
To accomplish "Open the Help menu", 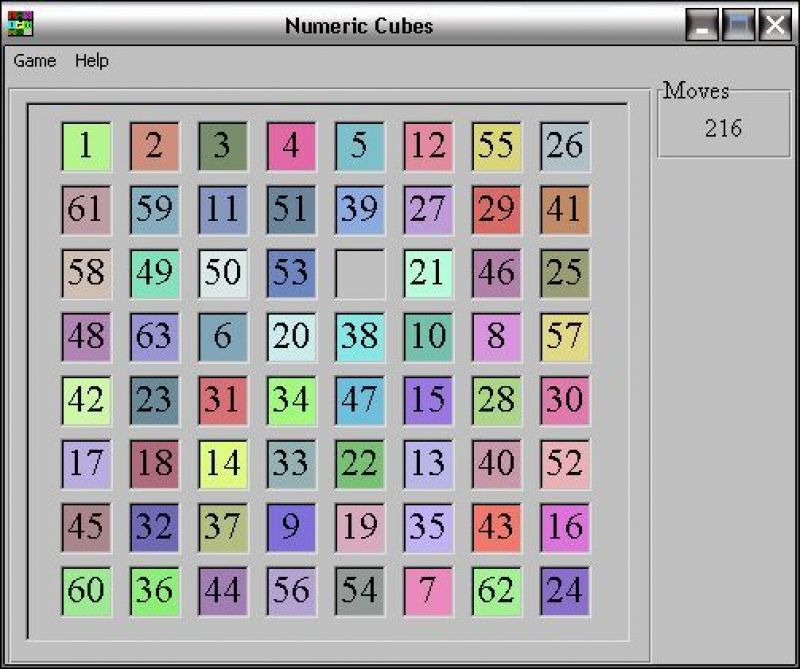I will (x=92, y=61).
